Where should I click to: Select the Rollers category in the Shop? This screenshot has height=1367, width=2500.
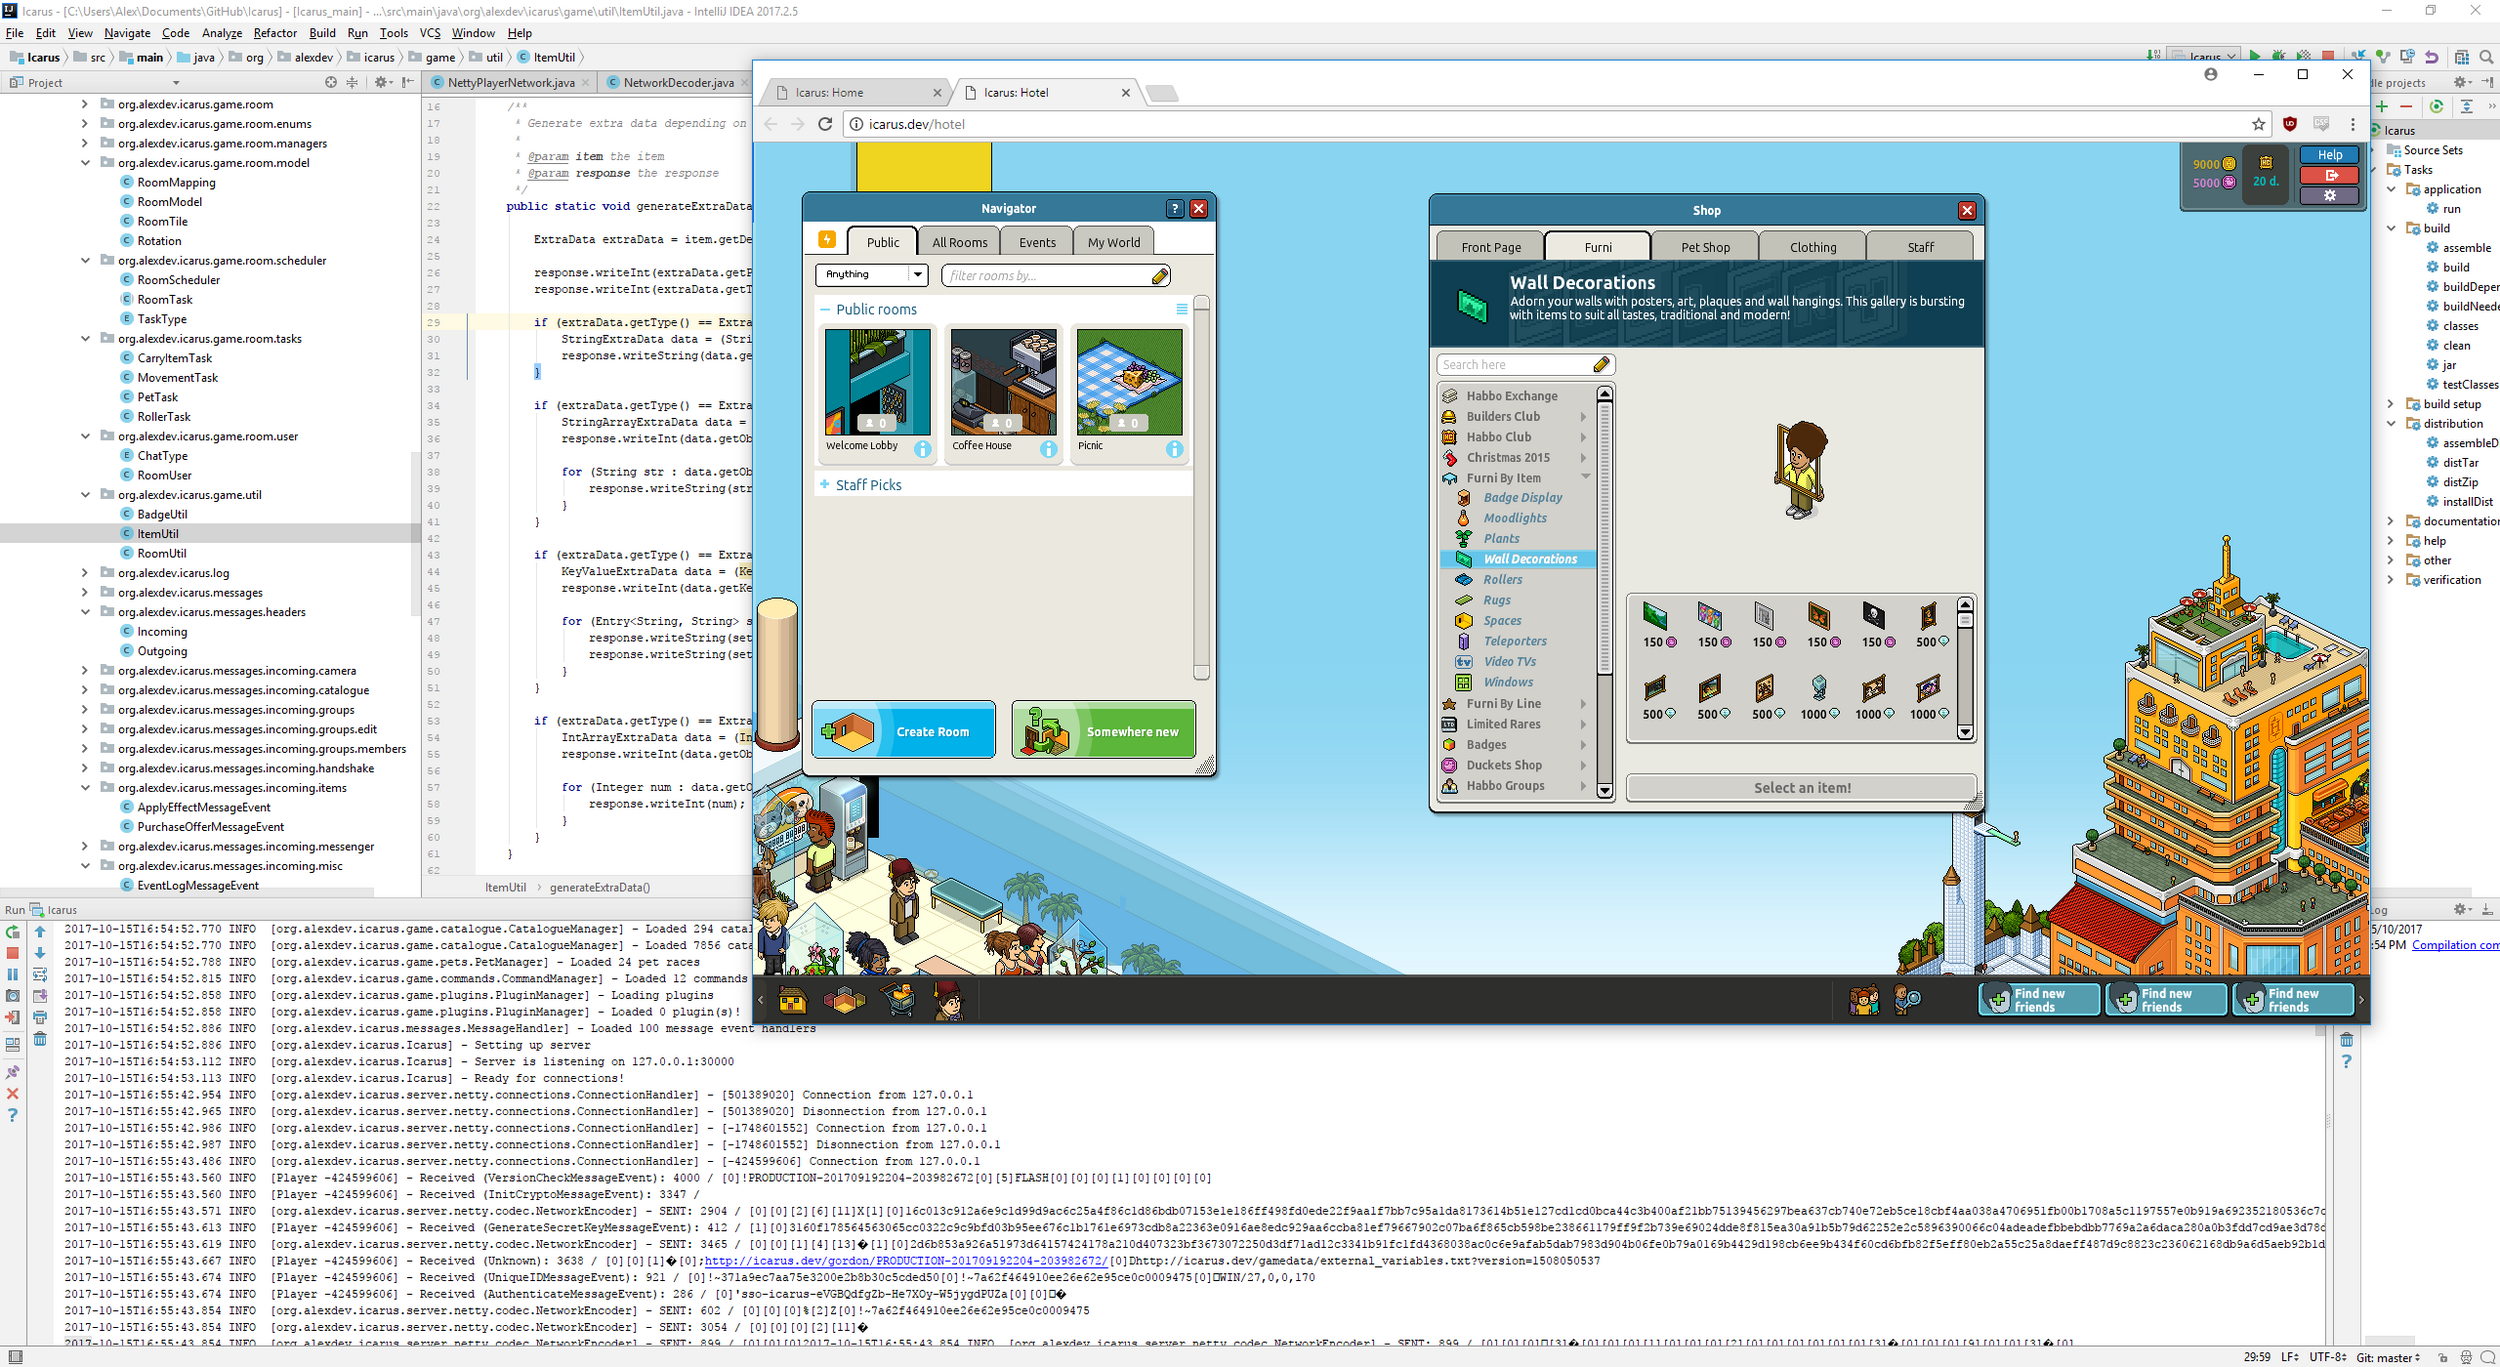coord(1502,580)
